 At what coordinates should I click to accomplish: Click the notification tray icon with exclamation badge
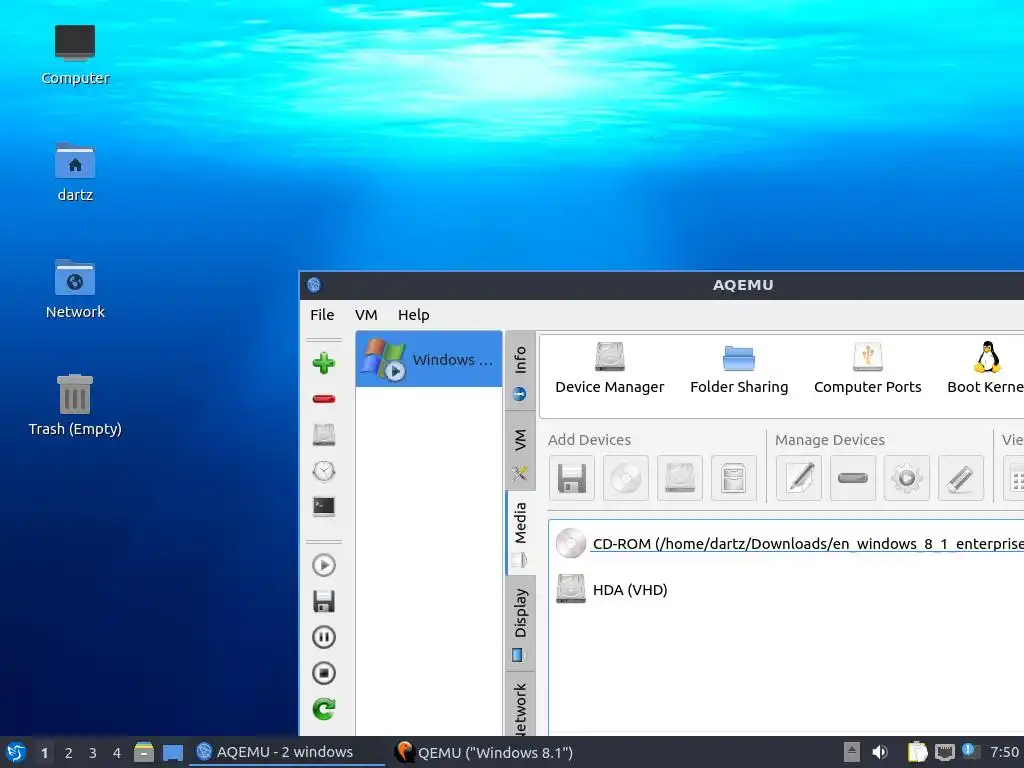pyautogui.click(x=970, y=752)
